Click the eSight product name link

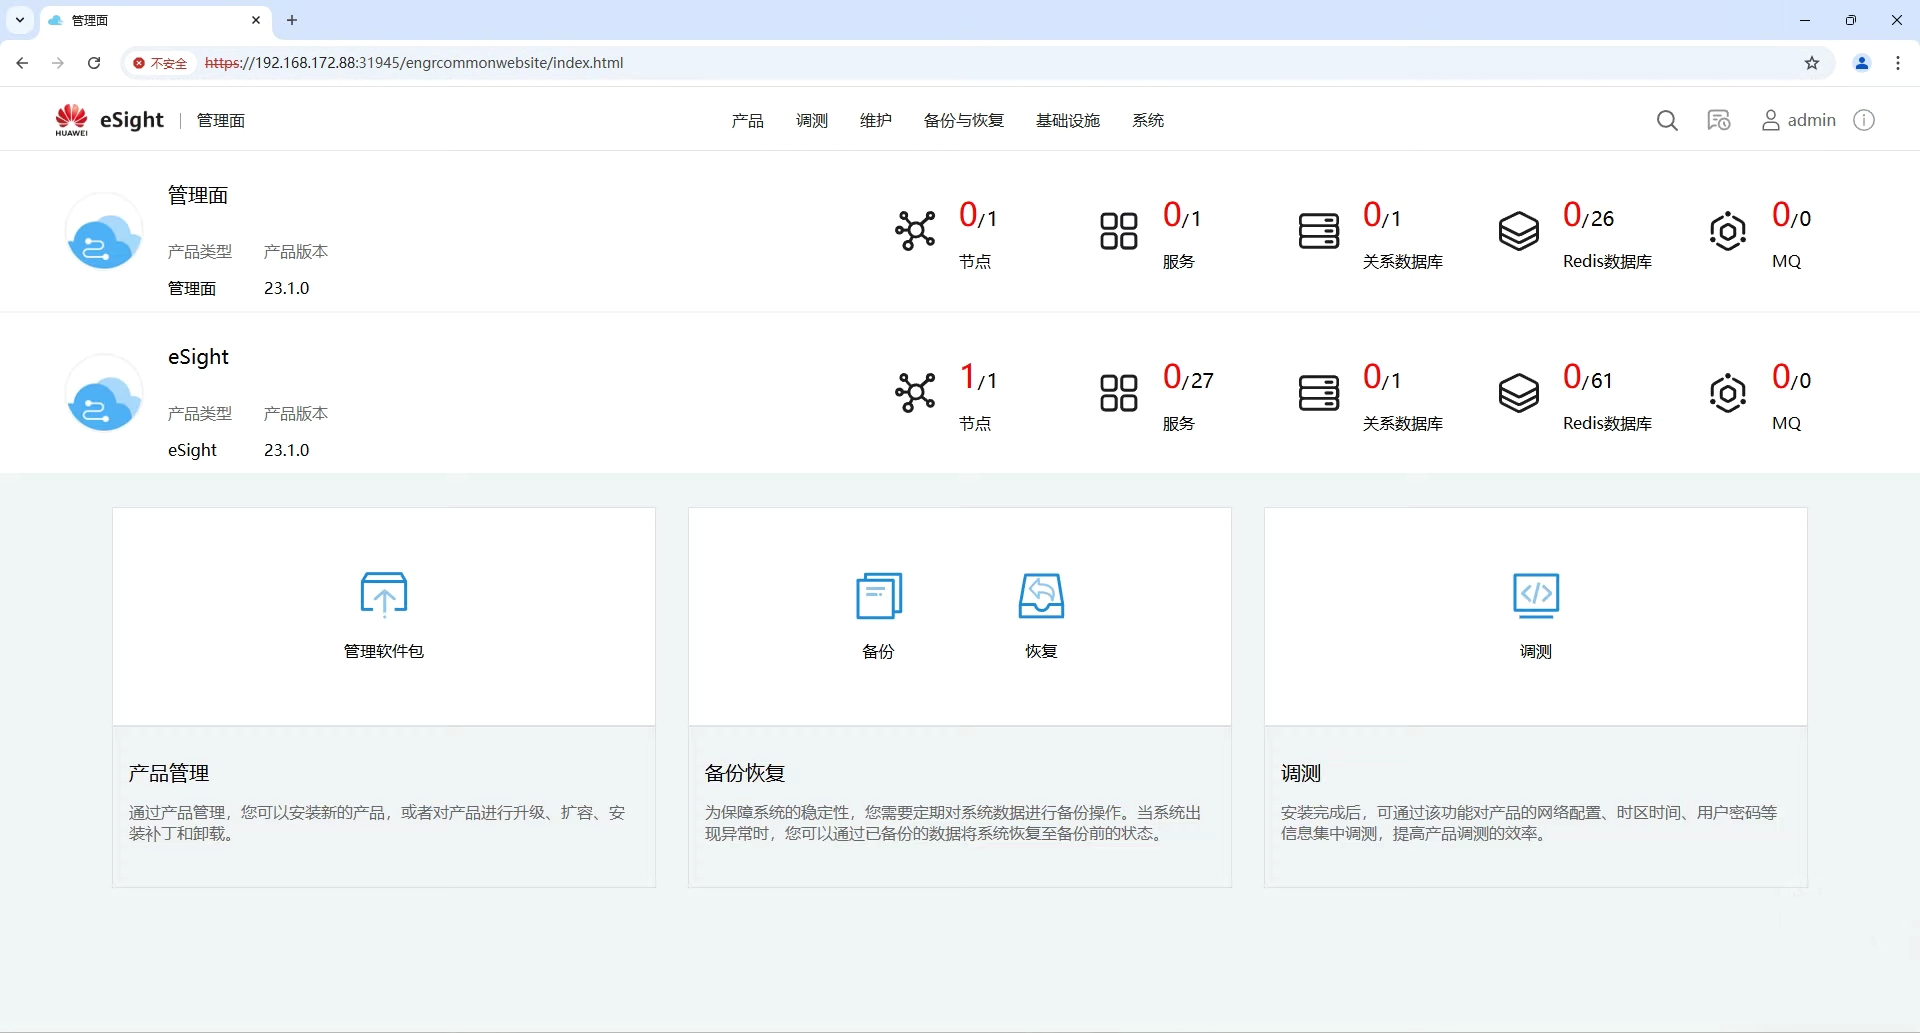[x=198, y=357]
